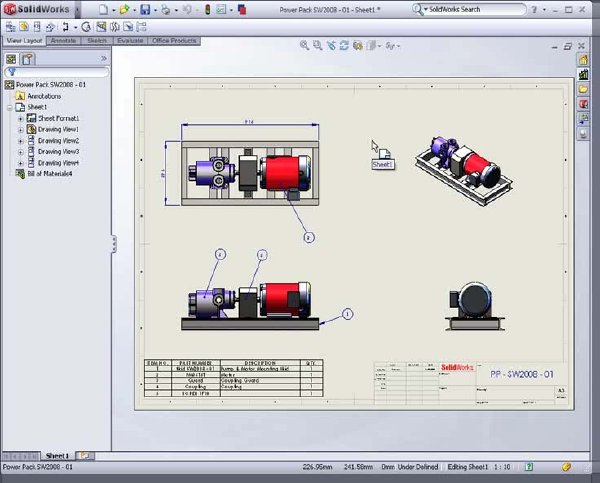
Task: Open the Options icon in title bar
Action: click(x=221, y=9)
